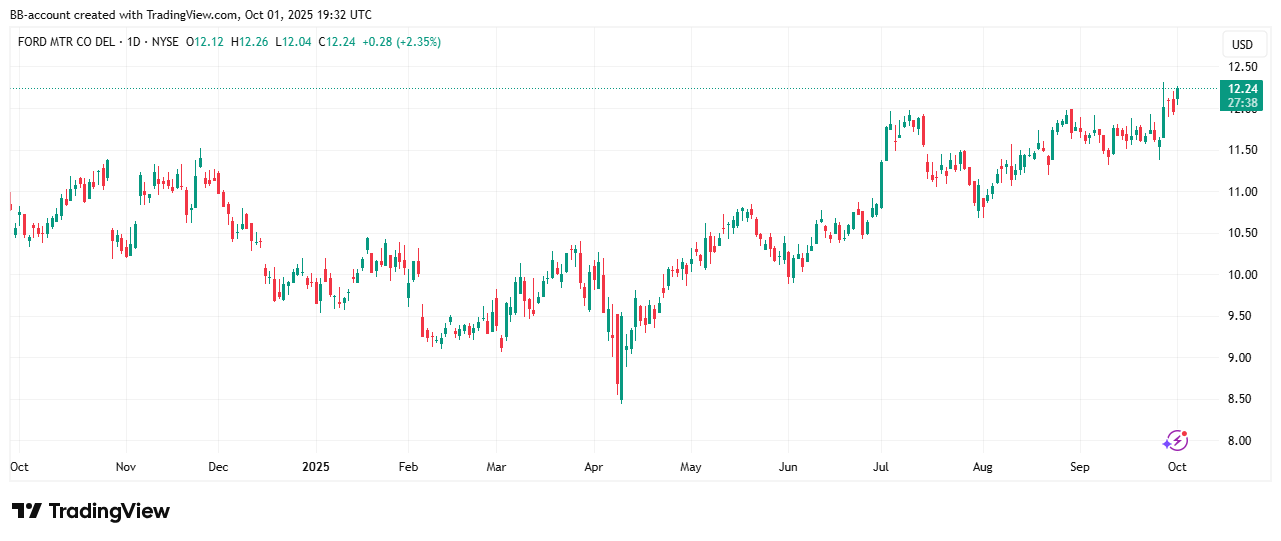Viewport: 1281px width, 541px height.
Task: Click the Nov label on the time axis
Action: [125, 467]
